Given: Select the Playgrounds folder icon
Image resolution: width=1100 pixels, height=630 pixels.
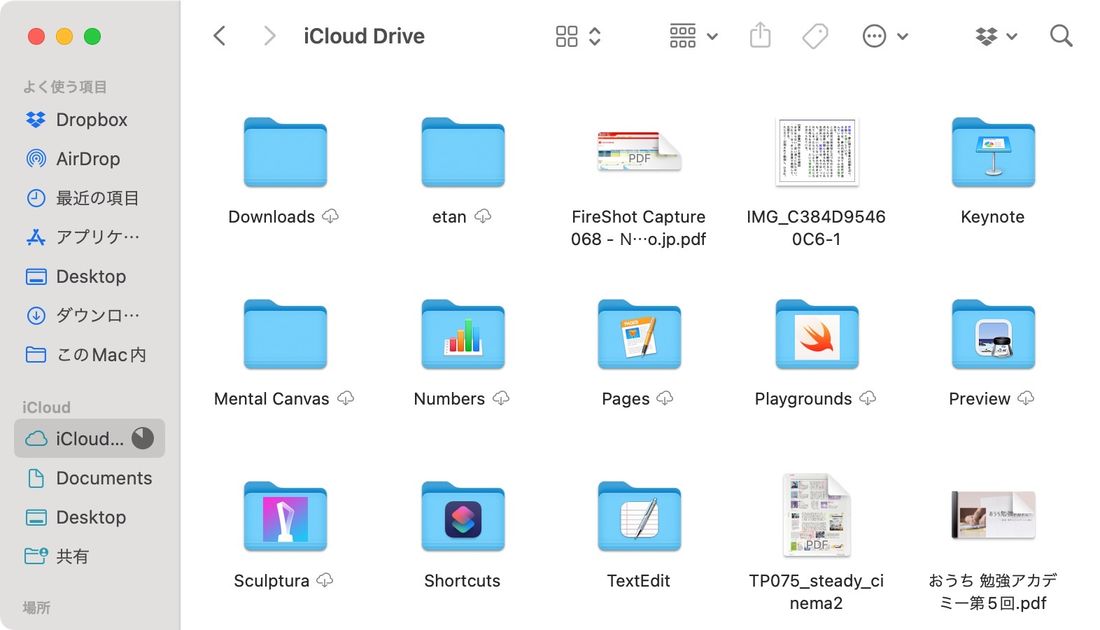Looking at the screenshot, I should (817, 334).
